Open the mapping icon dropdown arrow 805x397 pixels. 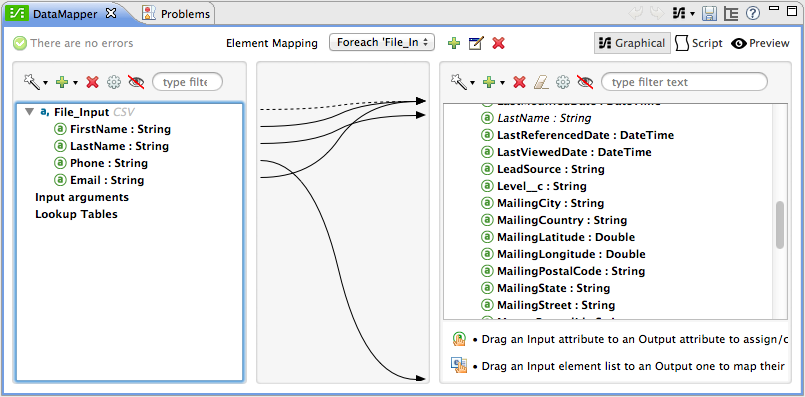pos(692,14)
